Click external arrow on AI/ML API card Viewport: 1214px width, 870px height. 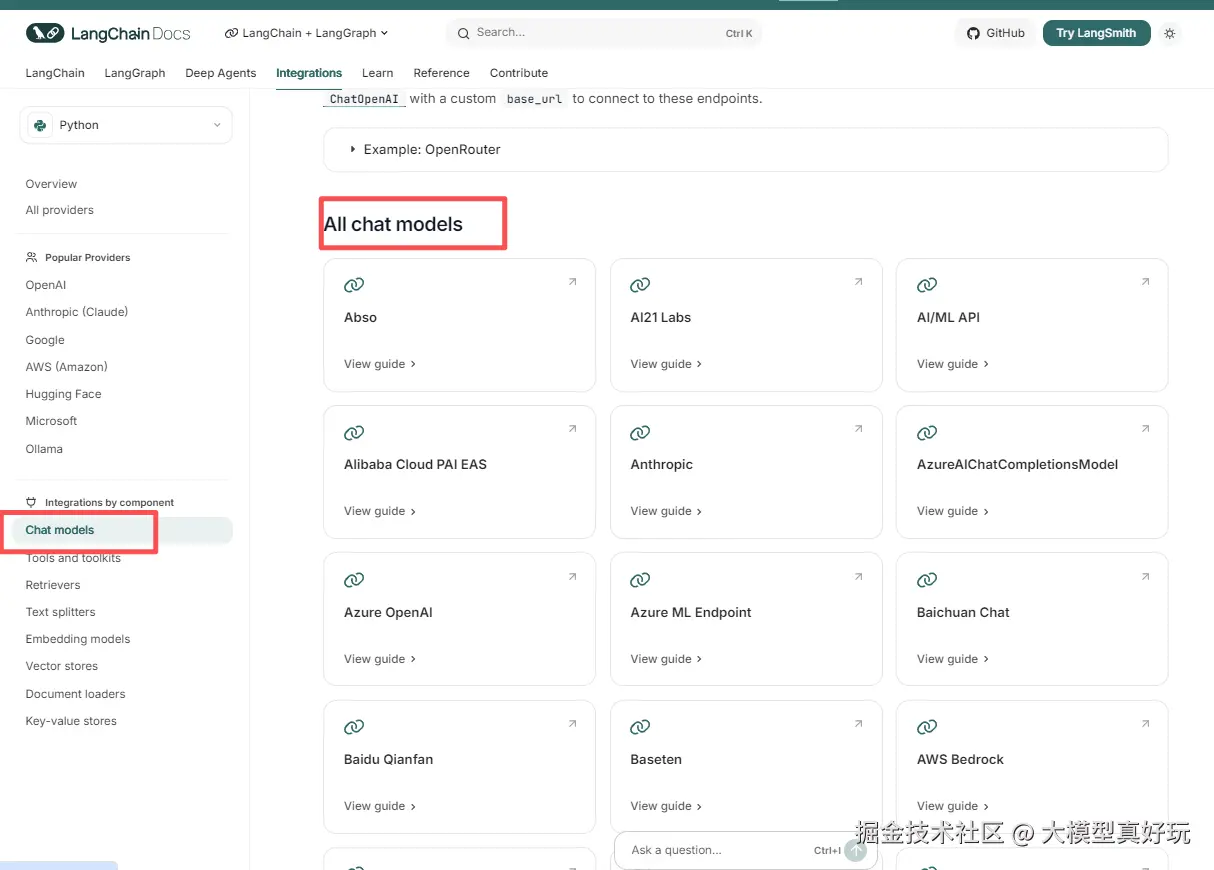[x=1145, y=282]
